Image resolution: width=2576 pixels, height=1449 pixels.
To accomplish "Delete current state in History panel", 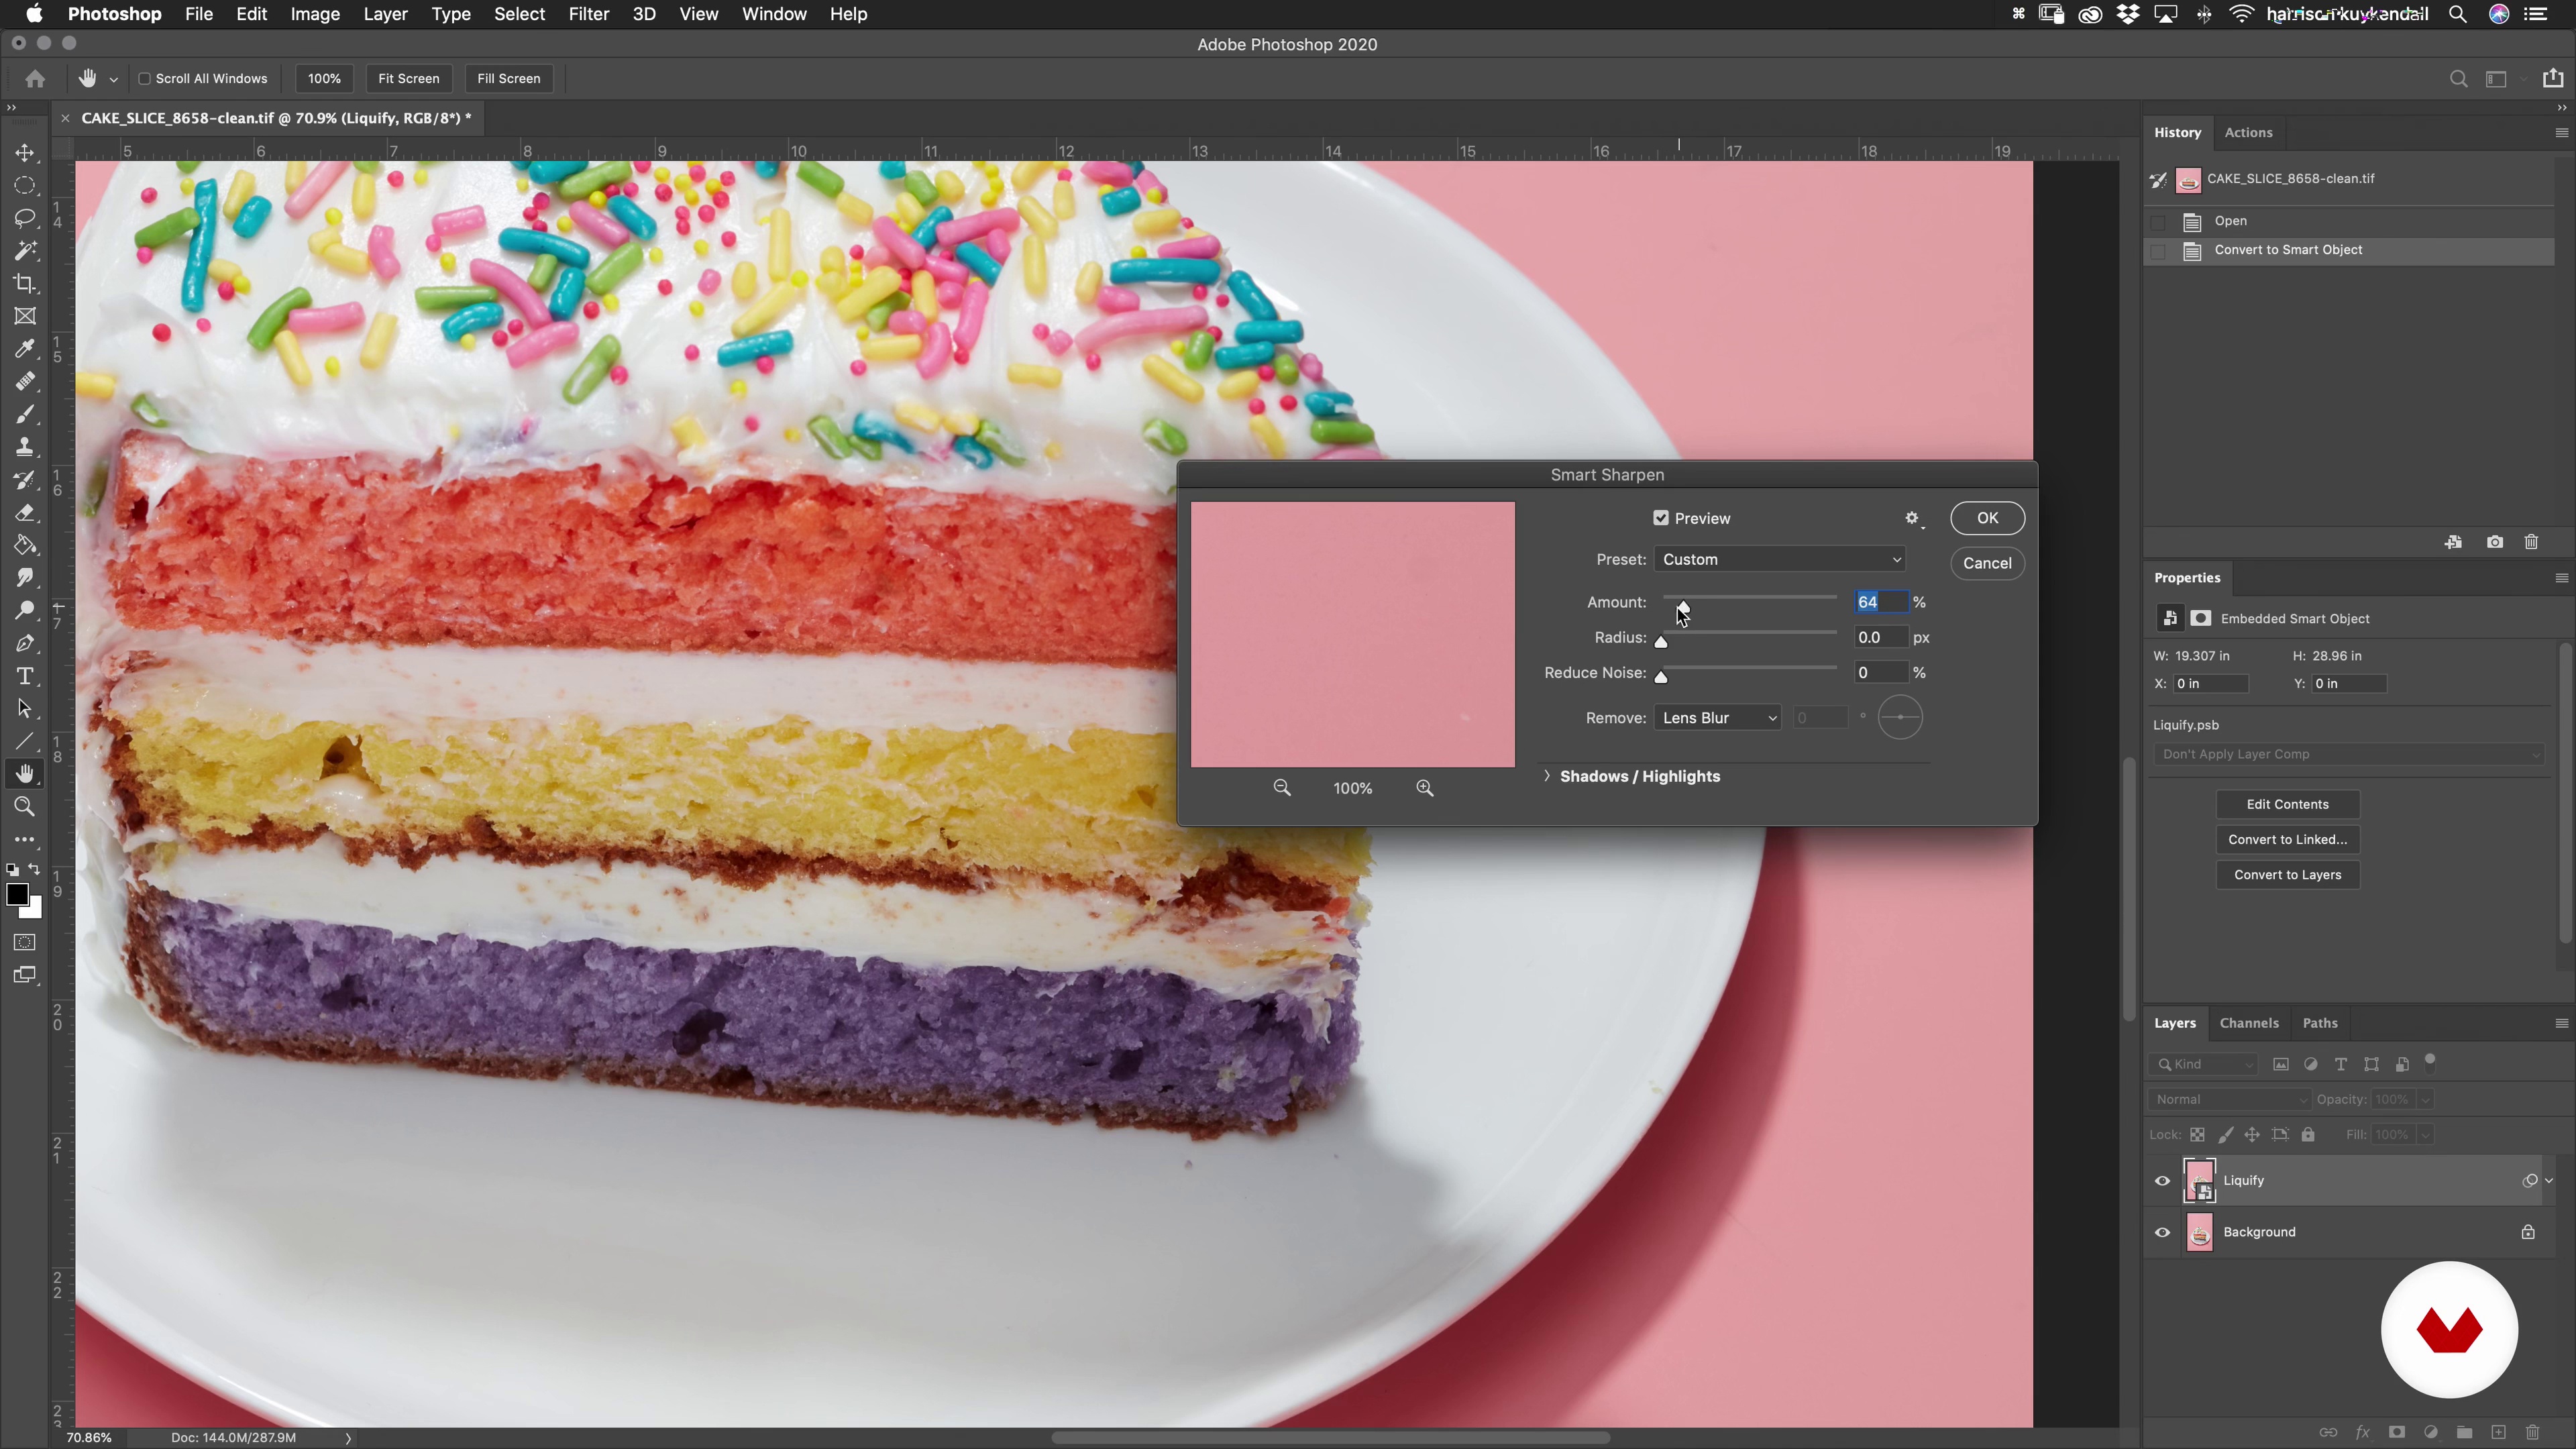I will (2531, 542).
